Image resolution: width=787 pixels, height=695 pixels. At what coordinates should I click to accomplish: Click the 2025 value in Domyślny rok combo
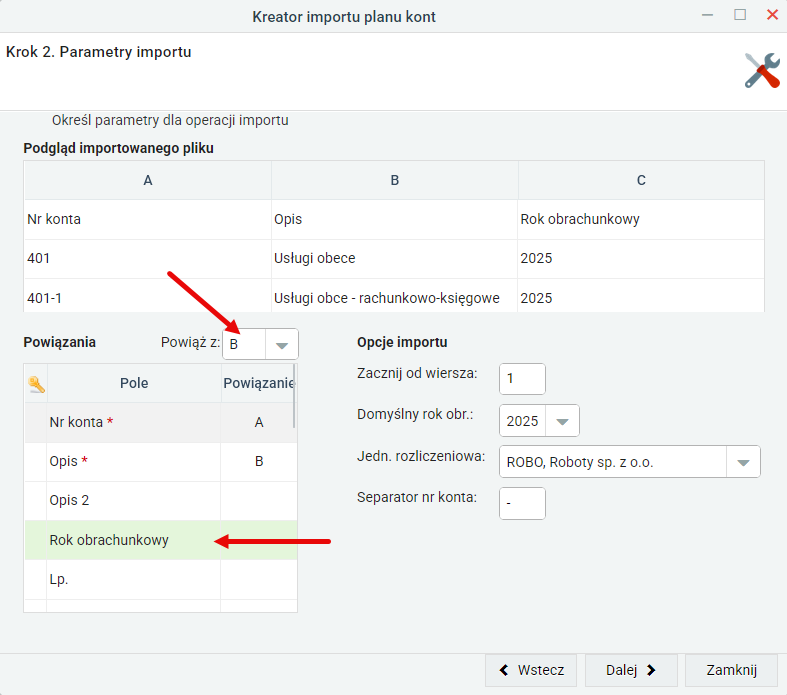[522, 421]
